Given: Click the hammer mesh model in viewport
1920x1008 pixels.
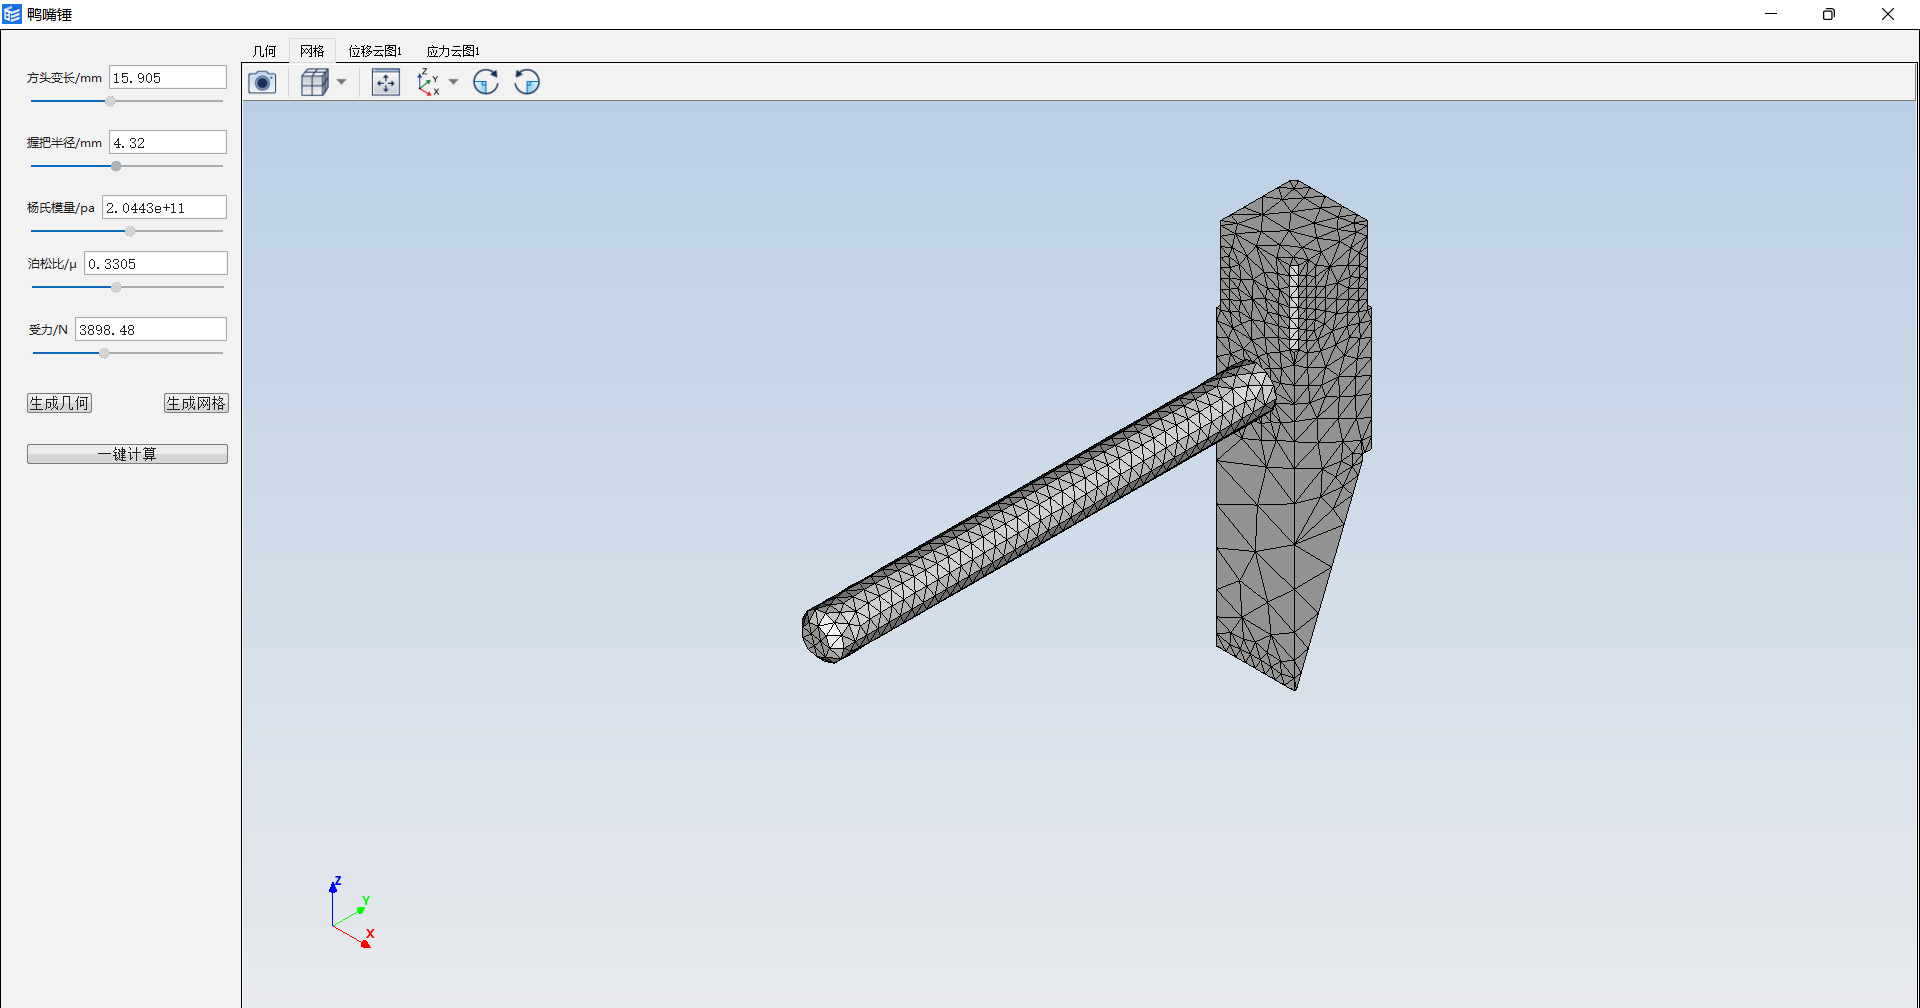Looking at the screenshot, I should pyautogui.click(x=1087, y=435).
